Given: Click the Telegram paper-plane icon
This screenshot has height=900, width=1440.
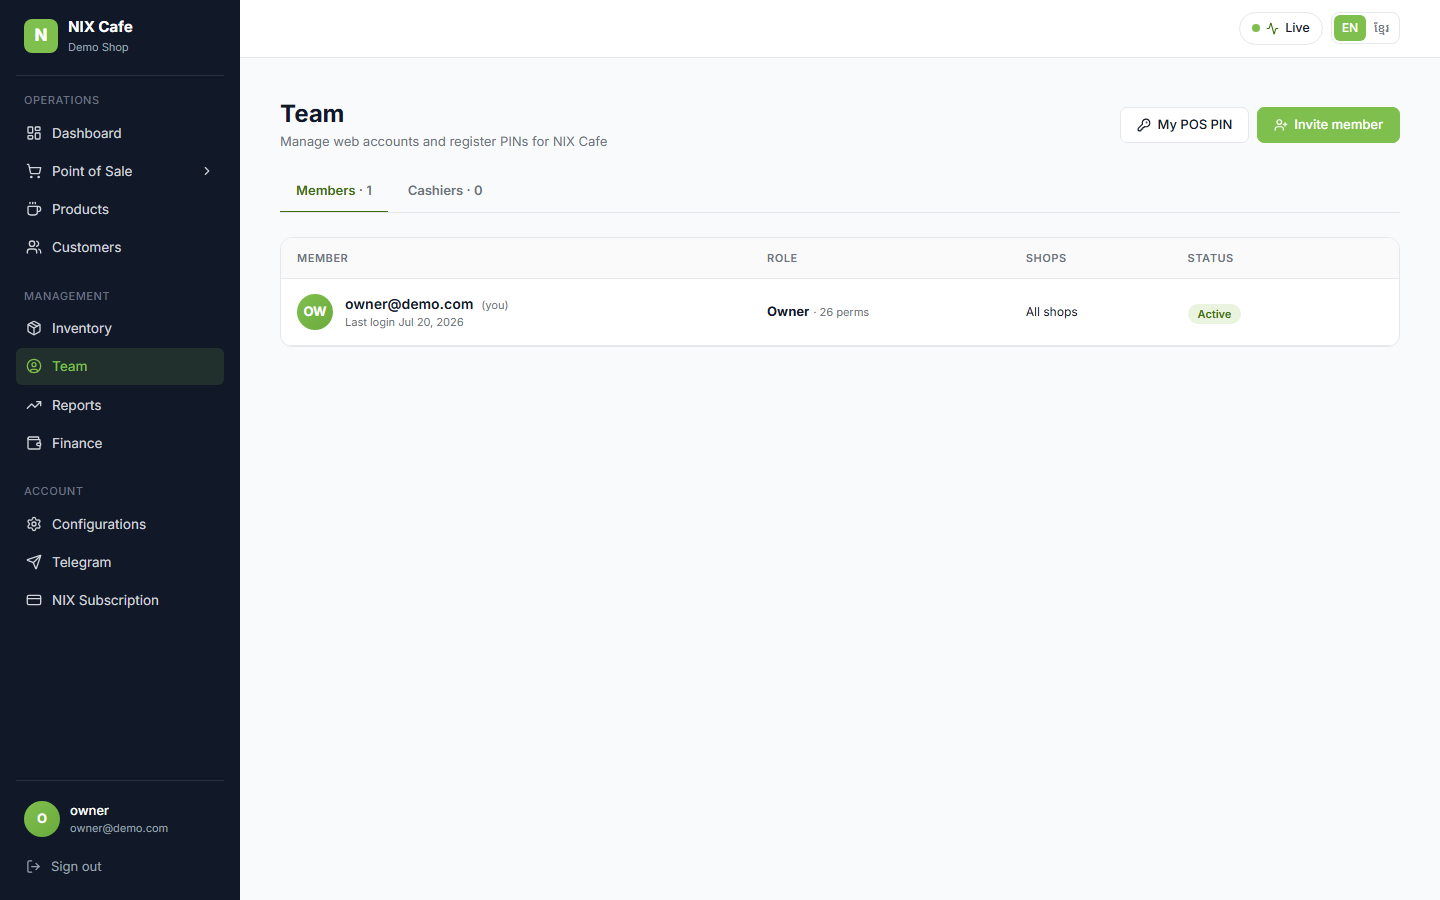Looking at the screenshot, I should [x=34, y=562].
